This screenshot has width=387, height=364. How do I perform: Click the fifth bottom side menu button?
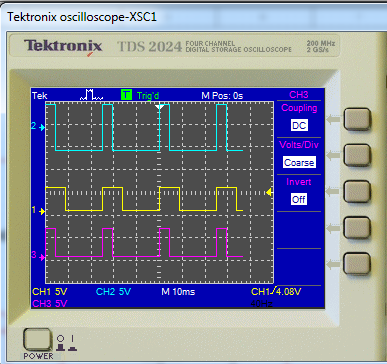357,264
